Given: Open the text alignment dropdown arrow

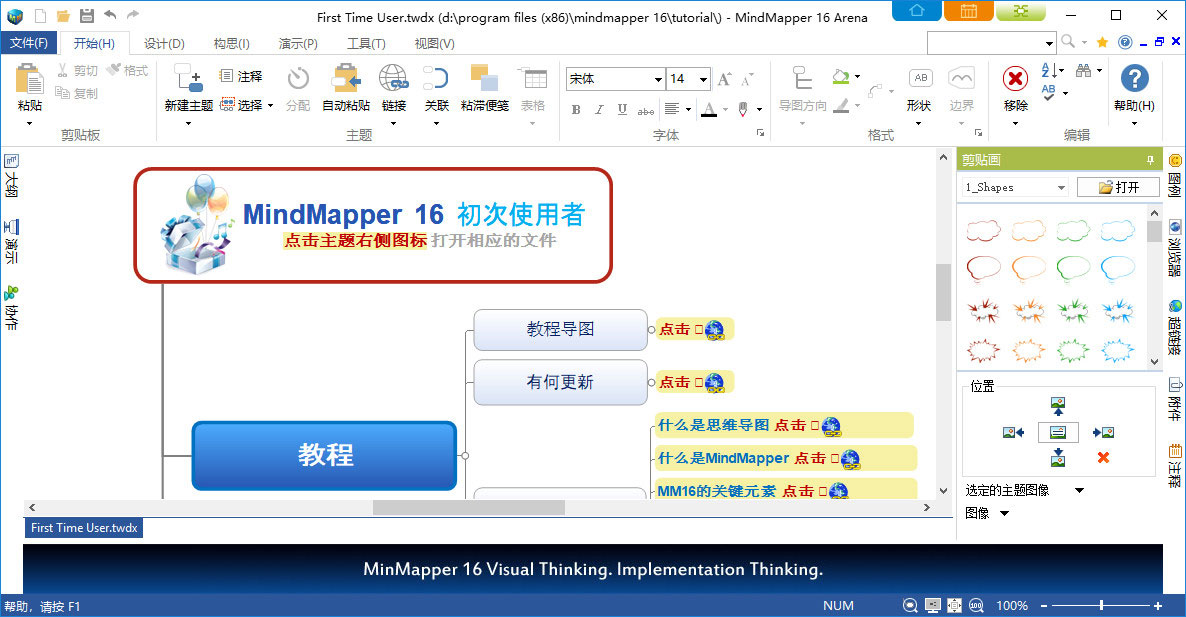Looking at the screenshot, I should [688, 110].
